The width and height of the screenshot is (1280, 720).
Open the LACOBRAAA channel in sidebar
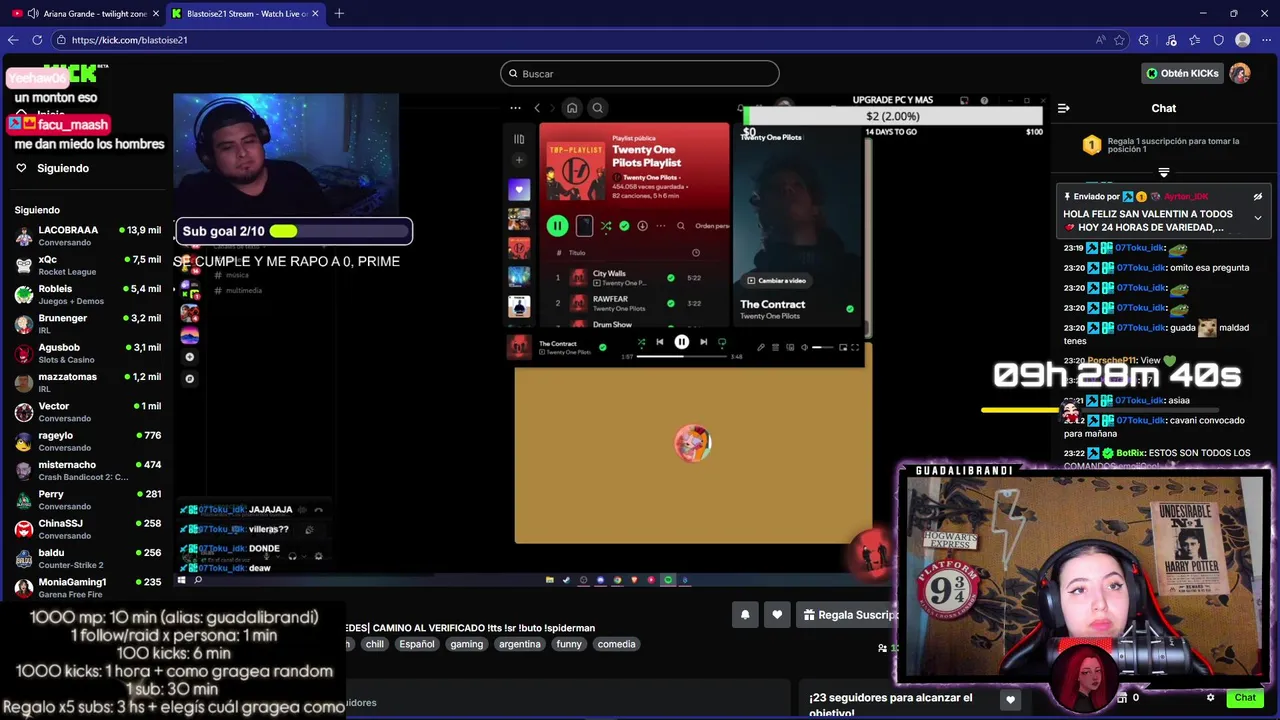coord(88,236)
